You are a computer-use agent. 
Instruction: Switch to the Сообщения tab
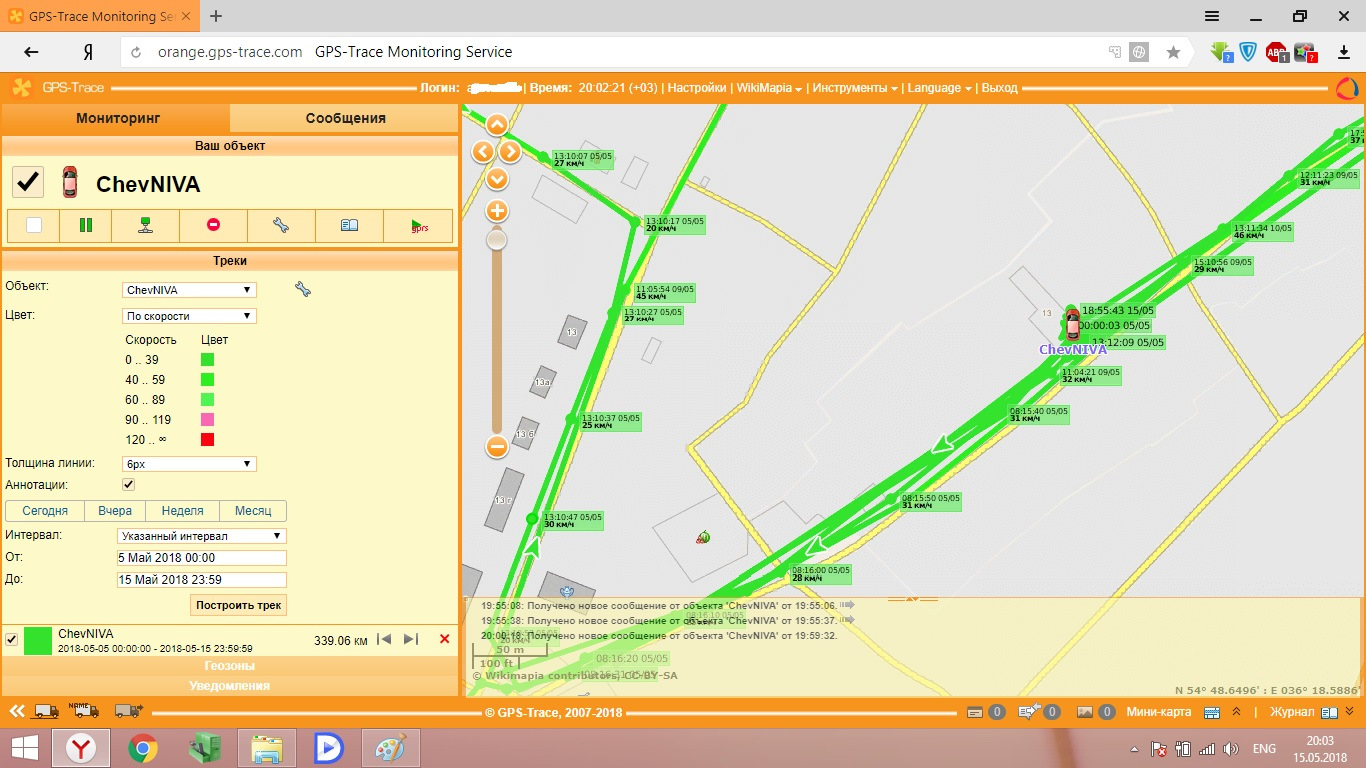point(345,118)
